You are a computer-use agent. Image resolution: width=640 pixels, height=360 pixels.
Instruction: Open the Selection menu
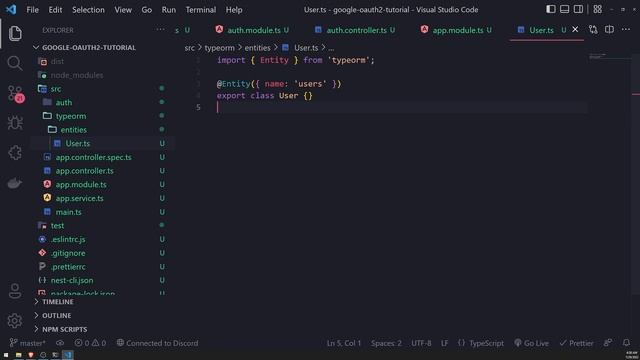coord(88,9)
